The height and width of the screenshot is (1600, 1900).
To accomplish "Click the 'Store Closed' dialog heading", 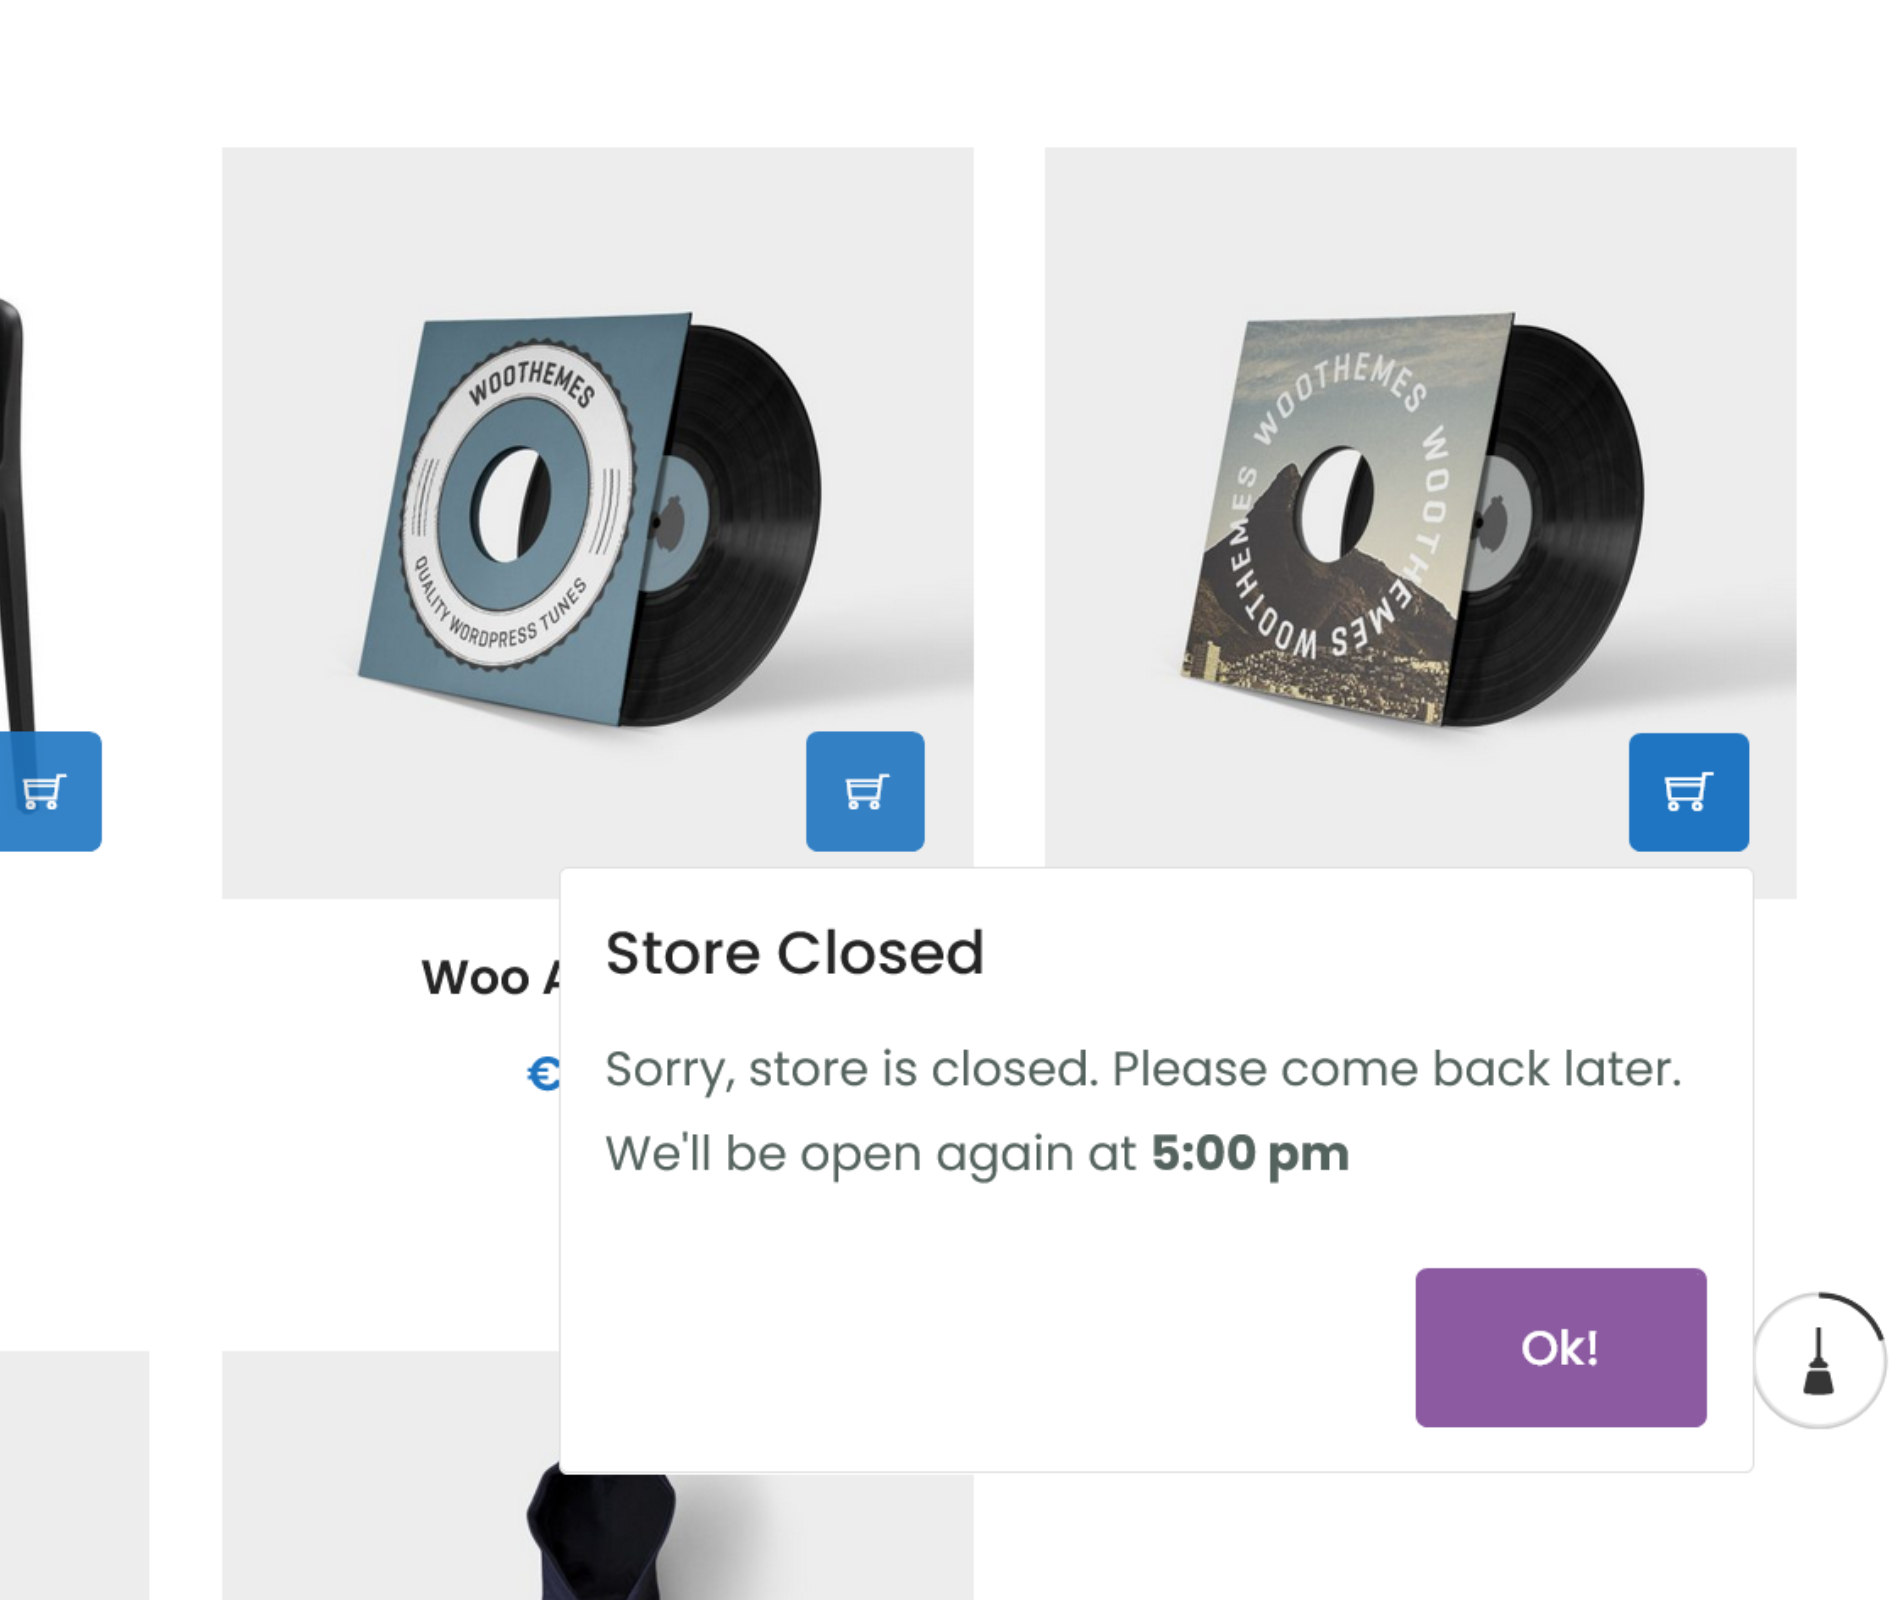I will (795, 953).
